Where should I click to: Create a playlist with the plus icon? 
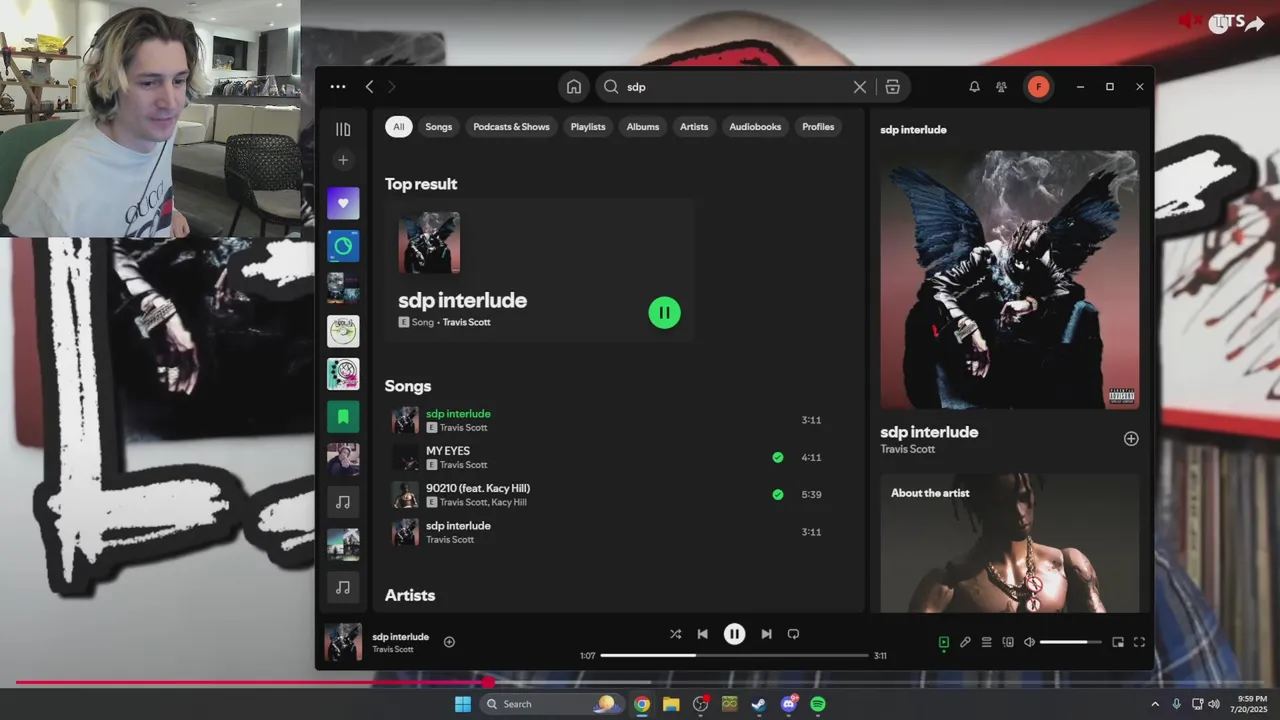[x=343, y=160]
